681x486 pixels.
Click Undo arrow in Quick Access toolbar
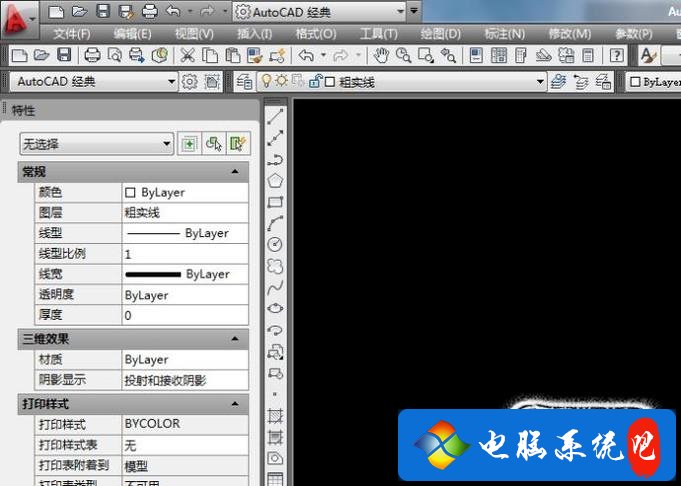(174, 11)
